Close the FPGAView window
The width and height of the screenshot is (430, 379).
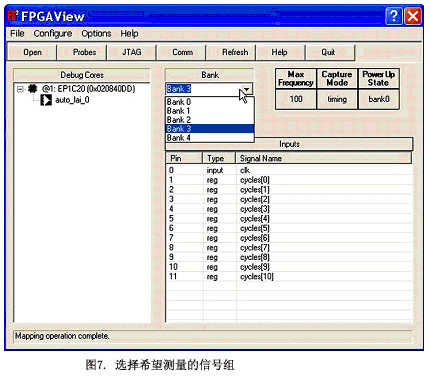[413, 16]
